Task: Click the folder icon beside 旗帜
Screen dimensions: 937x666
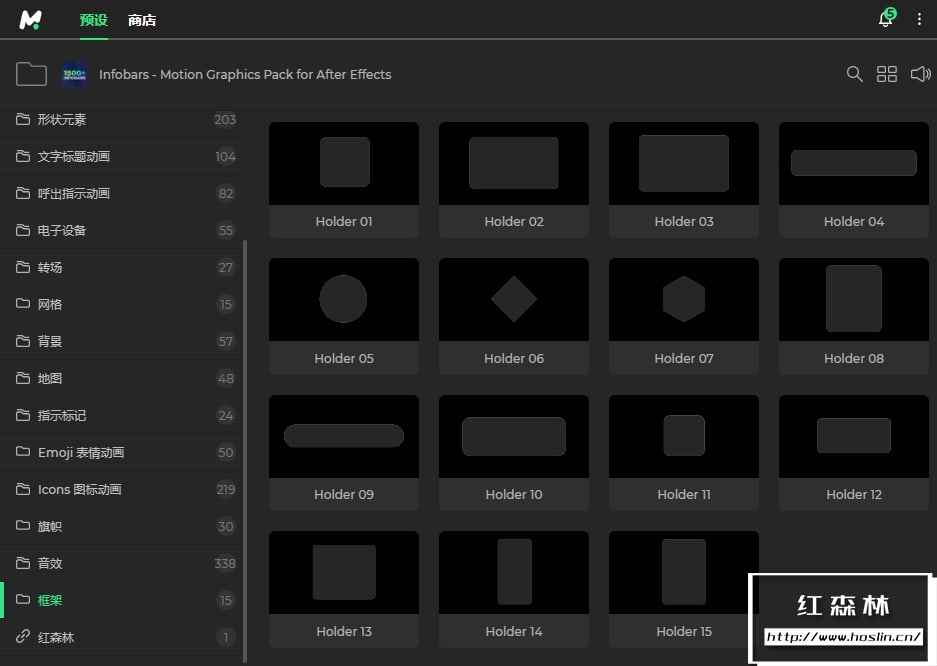Action: 23,526
